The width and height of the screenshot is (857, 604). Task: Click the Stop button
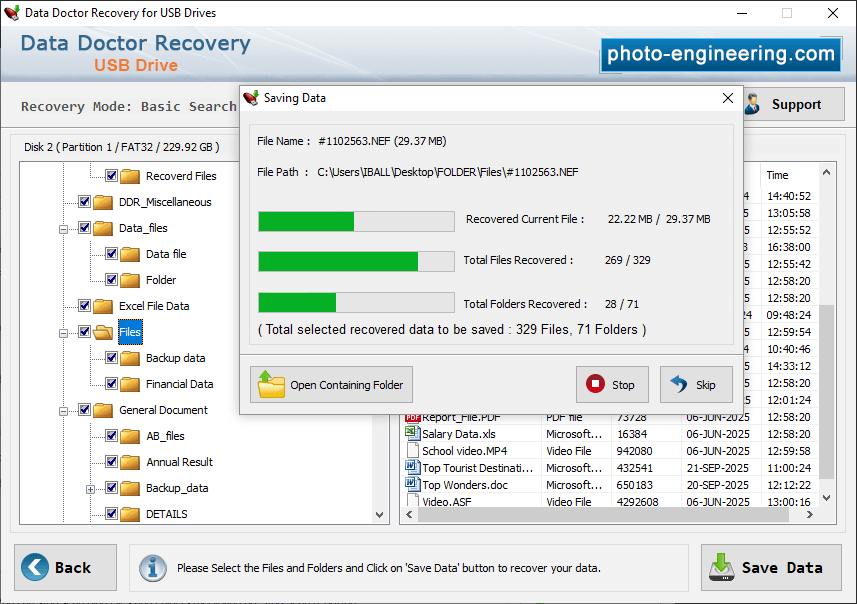pyautogui.click(x=612, y=384)
